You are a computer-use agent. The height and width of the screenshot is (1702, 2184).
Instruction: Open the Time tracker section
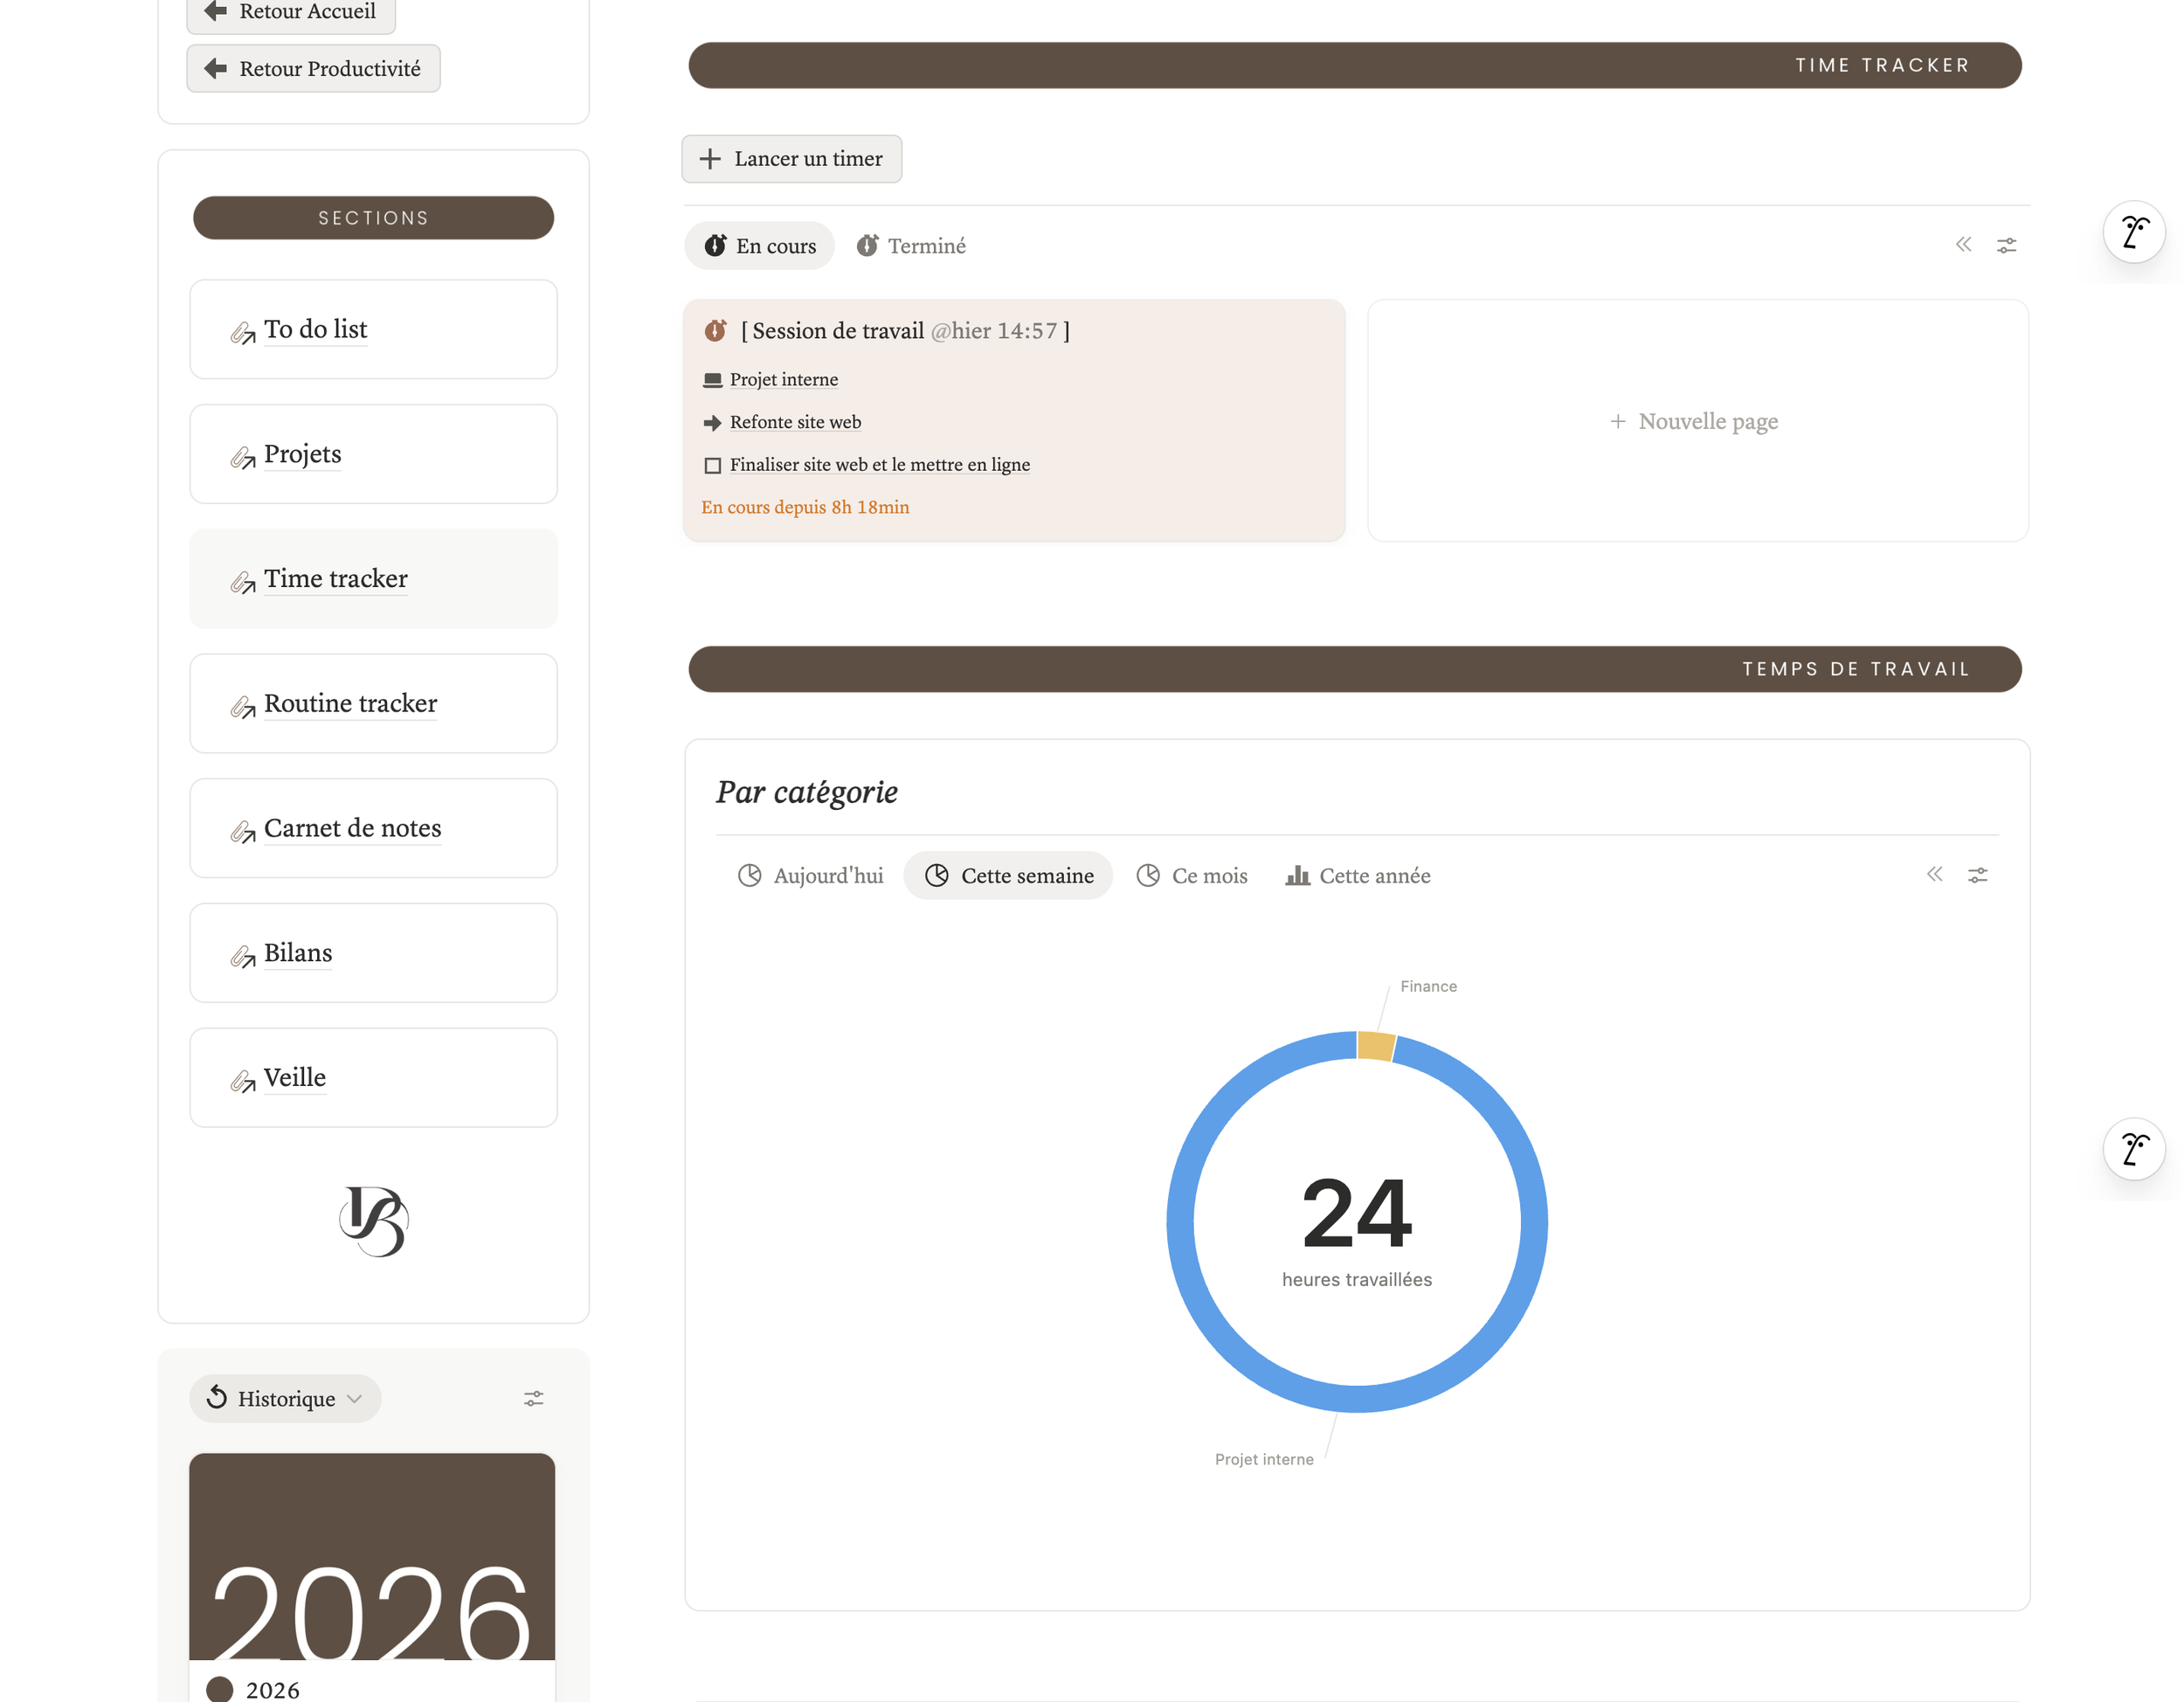click(x=335, y=579)
